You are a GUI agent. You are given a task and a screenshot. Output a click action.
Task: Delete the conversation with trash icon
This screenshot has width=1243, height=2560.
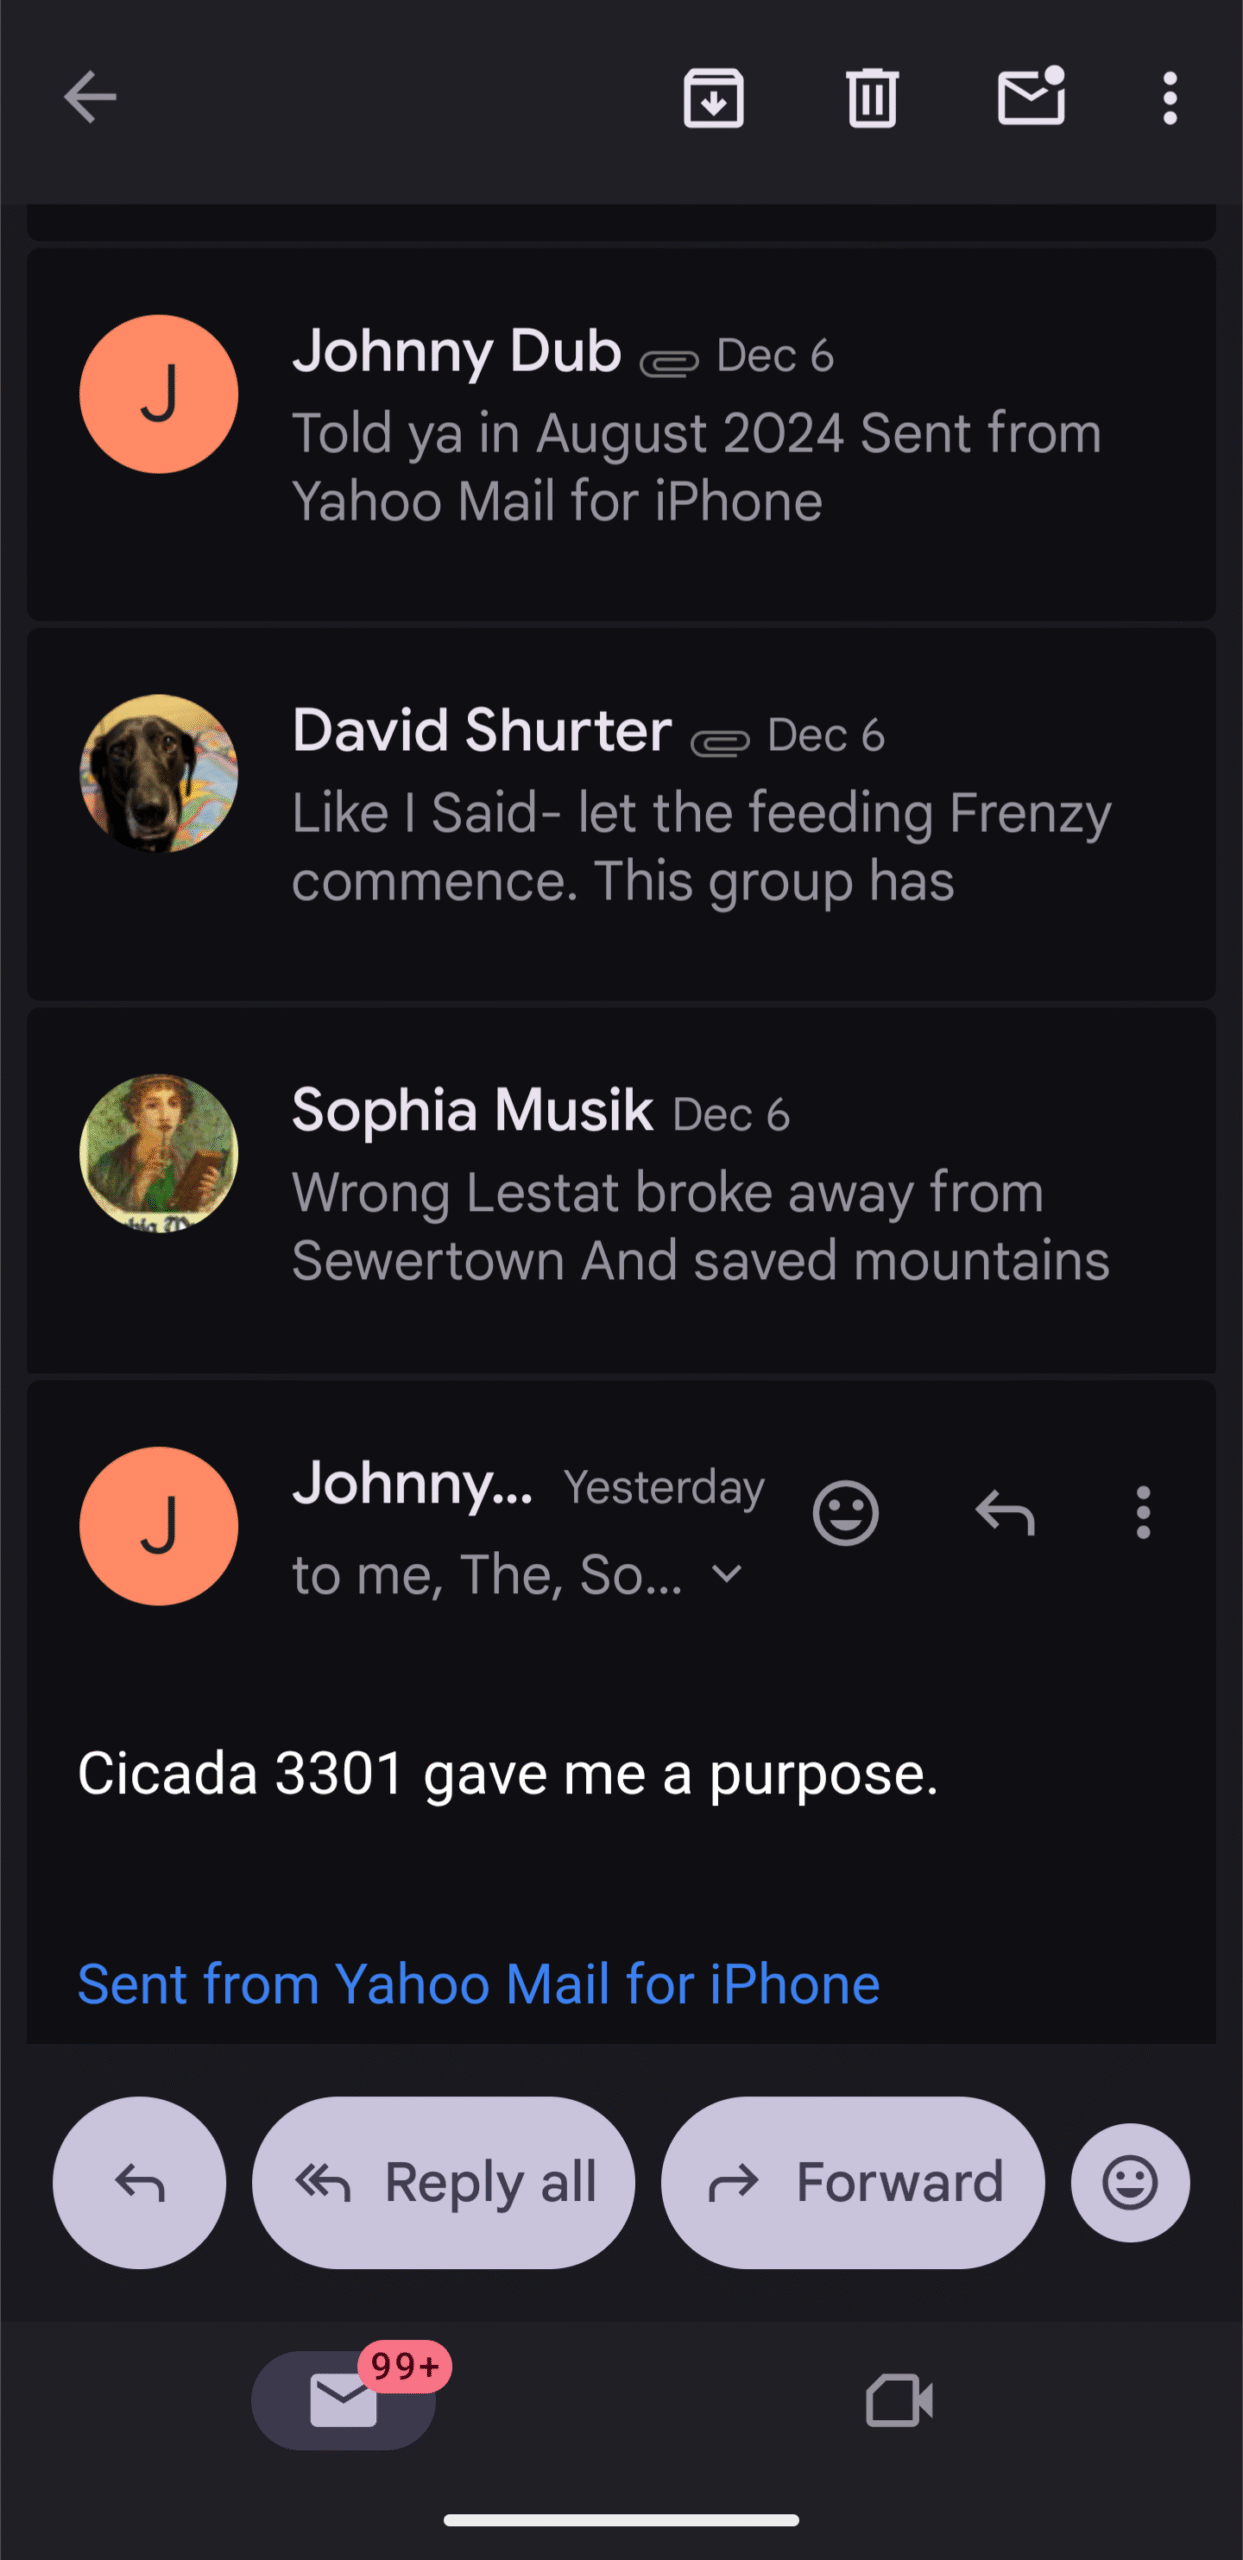point(872,98)
